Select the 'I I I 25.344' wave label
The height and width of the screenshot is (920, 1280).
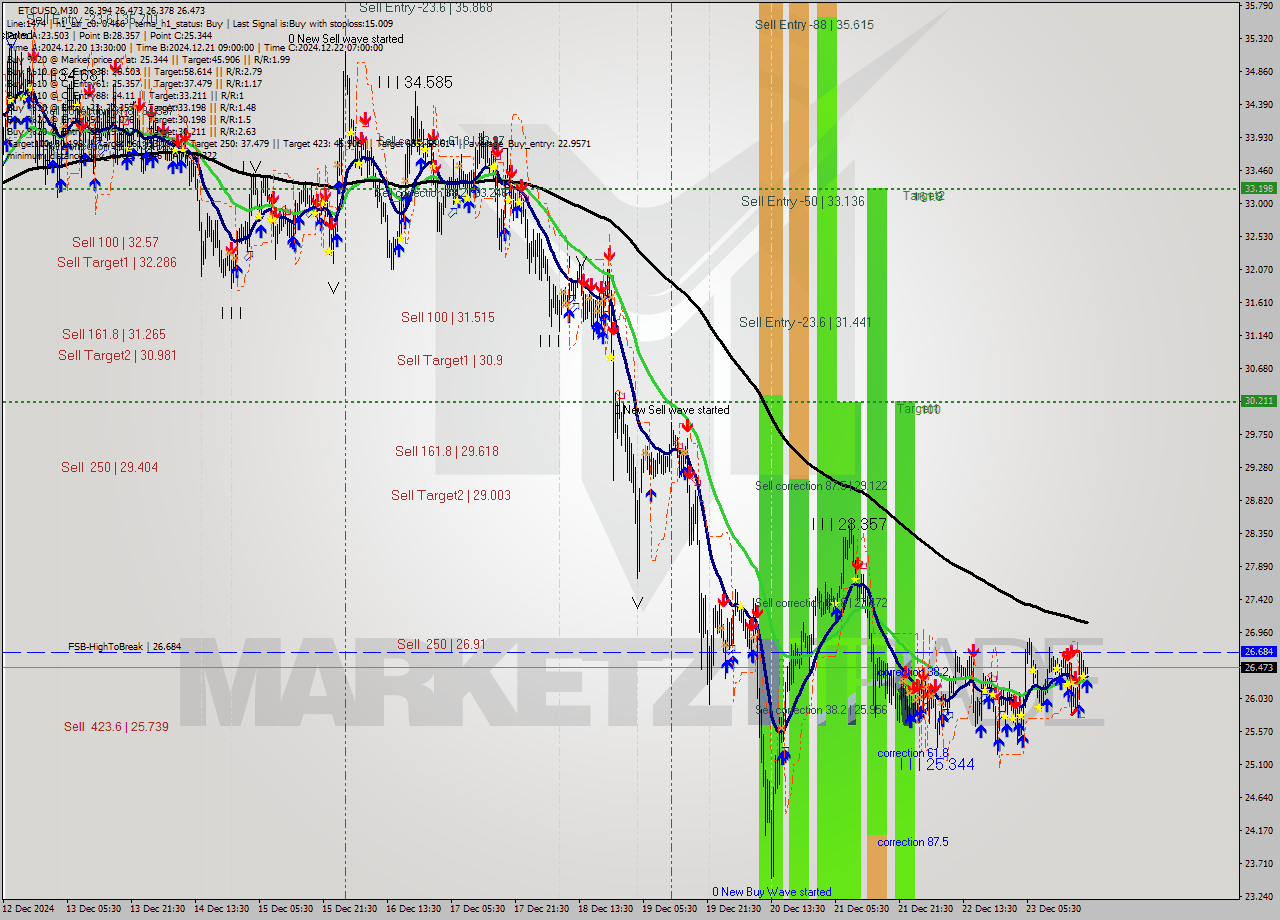(936, 764)
